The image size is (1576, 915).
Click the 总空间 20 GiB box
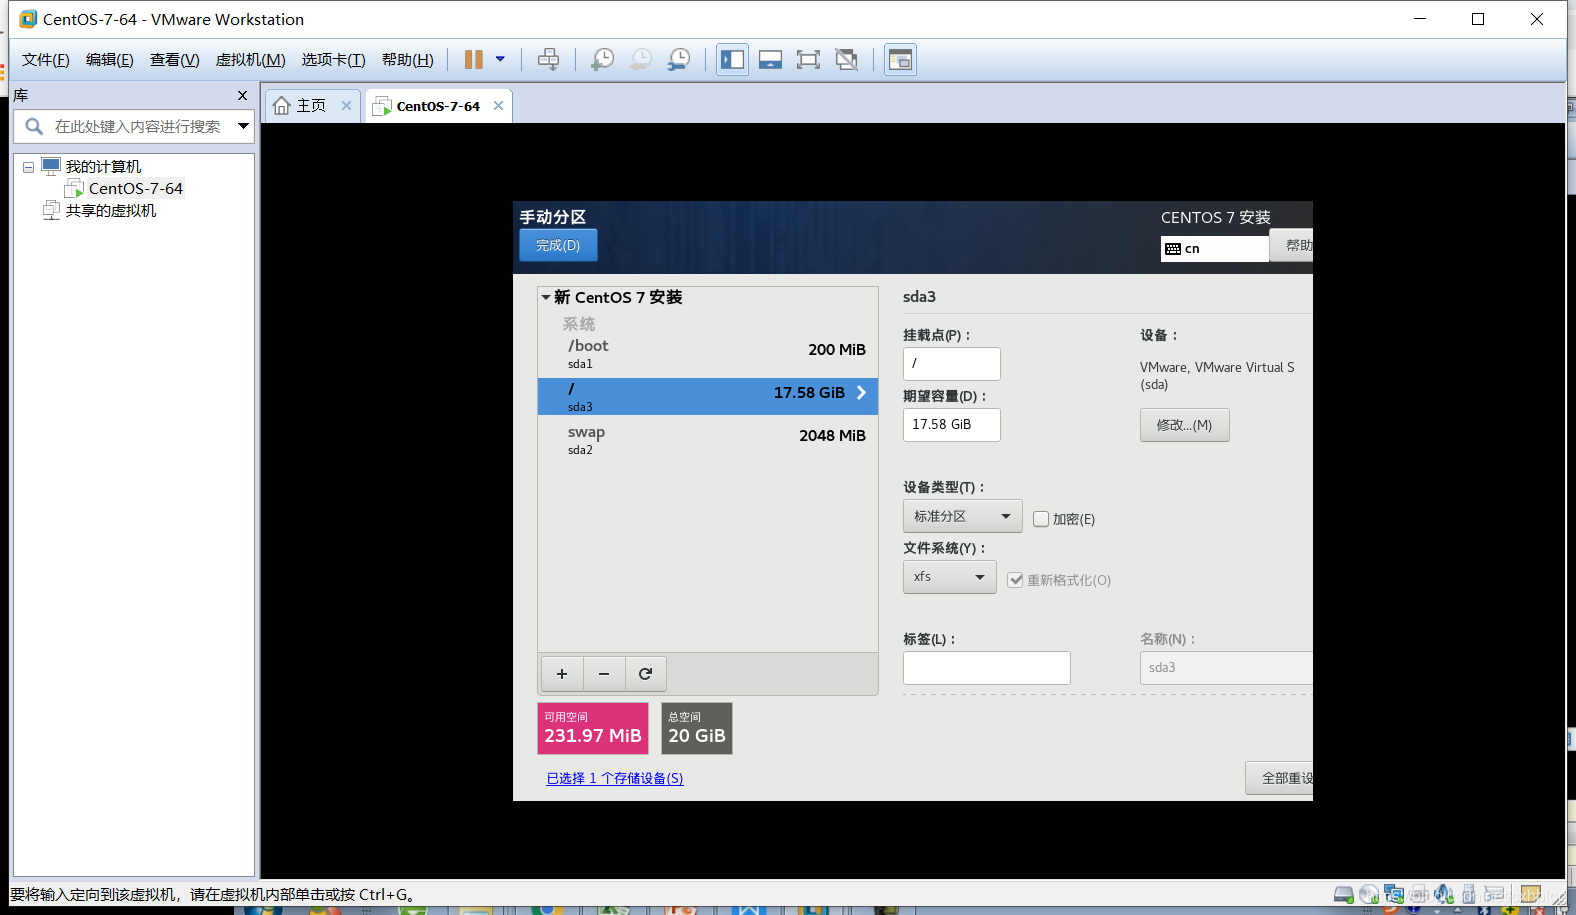697,728
